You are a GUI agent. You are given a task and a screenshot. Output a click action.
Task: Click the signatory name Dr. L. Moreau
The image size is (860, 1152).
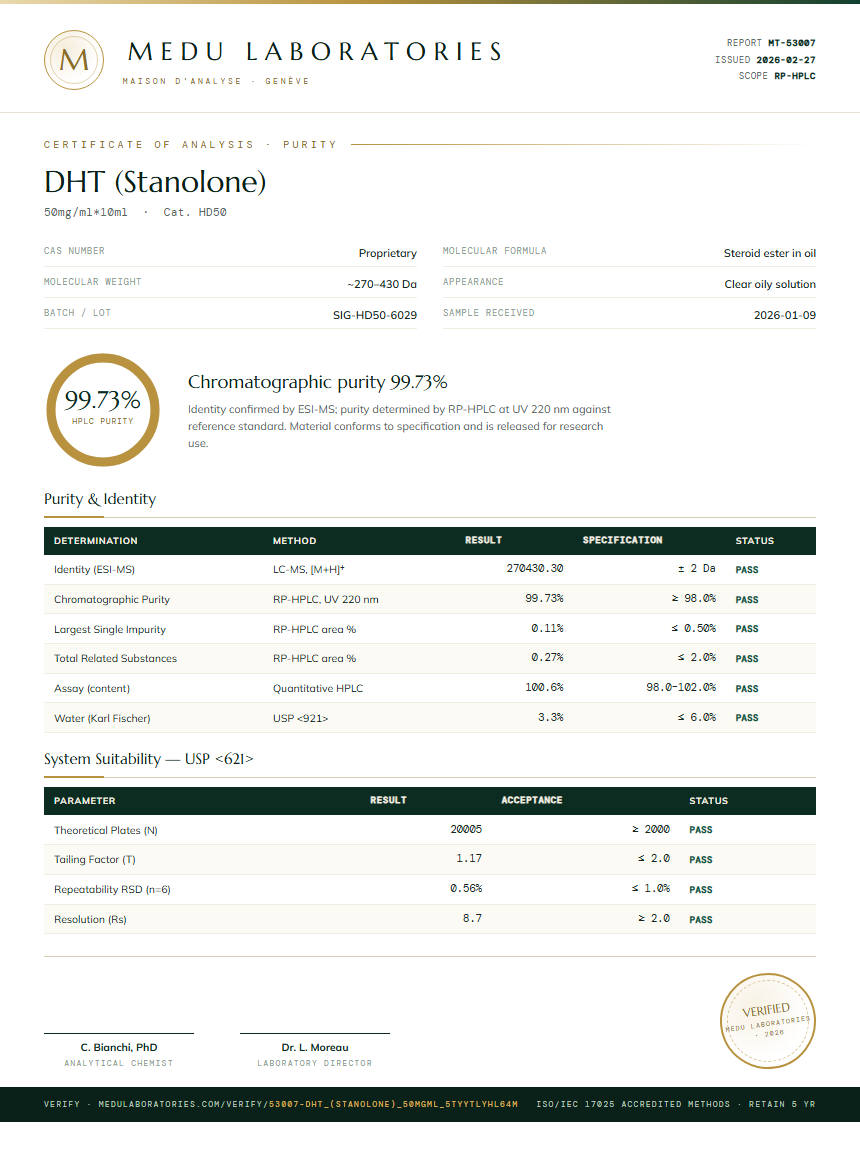[x=315, y=1048]
